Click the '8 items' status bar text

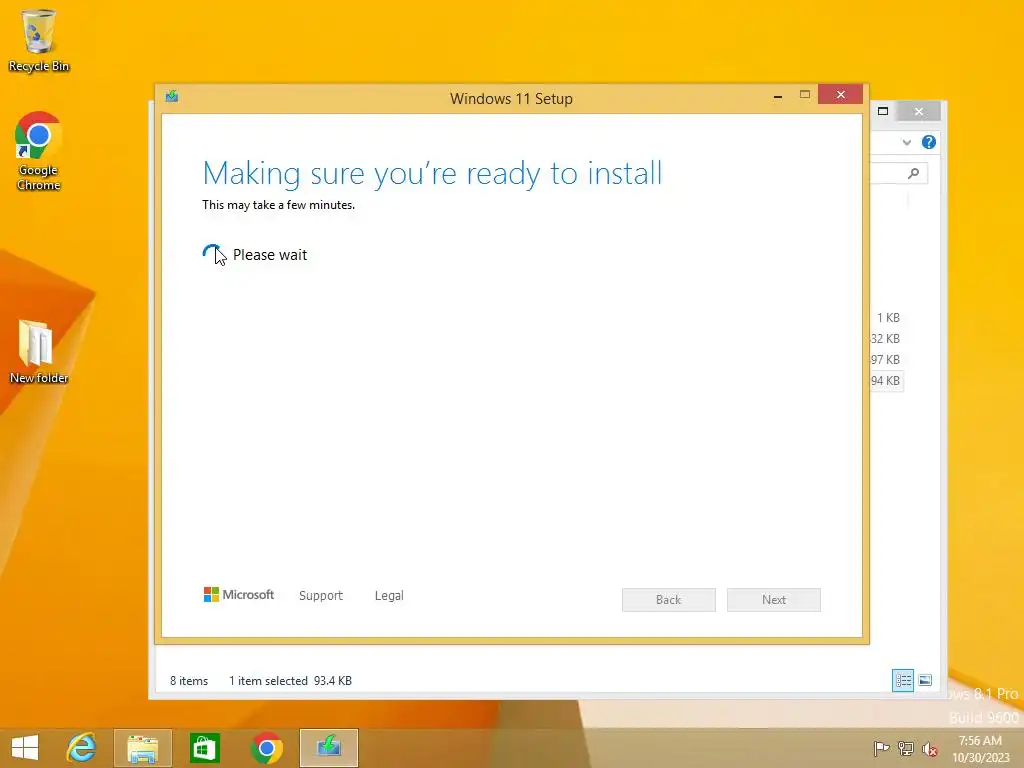point(189,680)
